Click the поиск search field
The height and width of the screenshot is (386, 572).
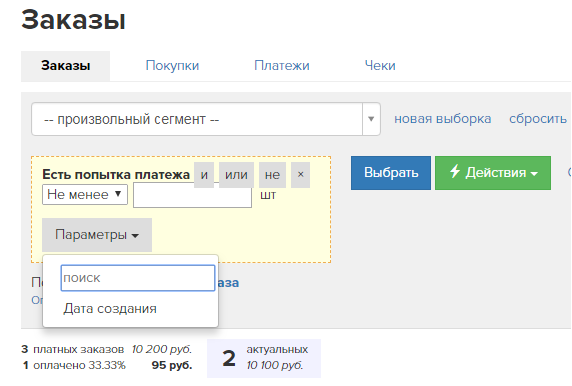[138, 278]
